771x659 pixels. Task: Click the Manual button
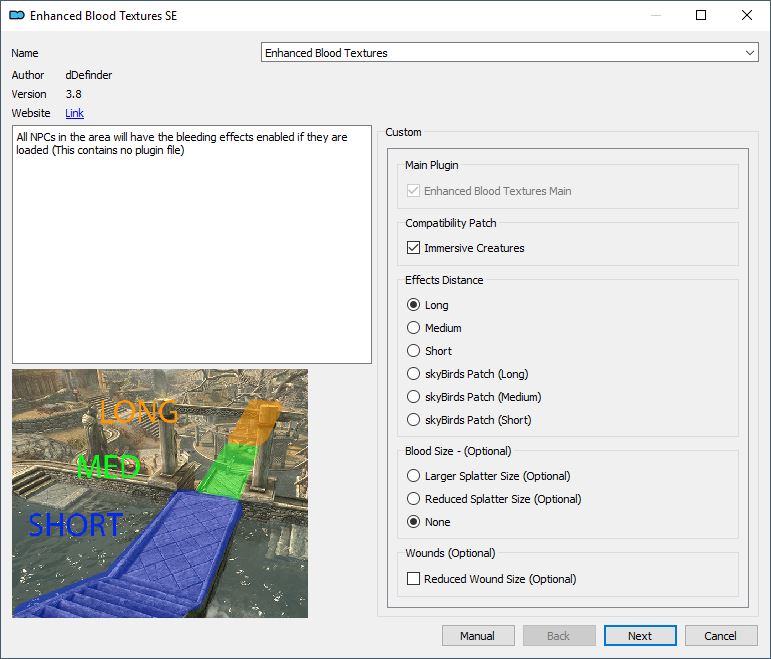click(478, 636)
